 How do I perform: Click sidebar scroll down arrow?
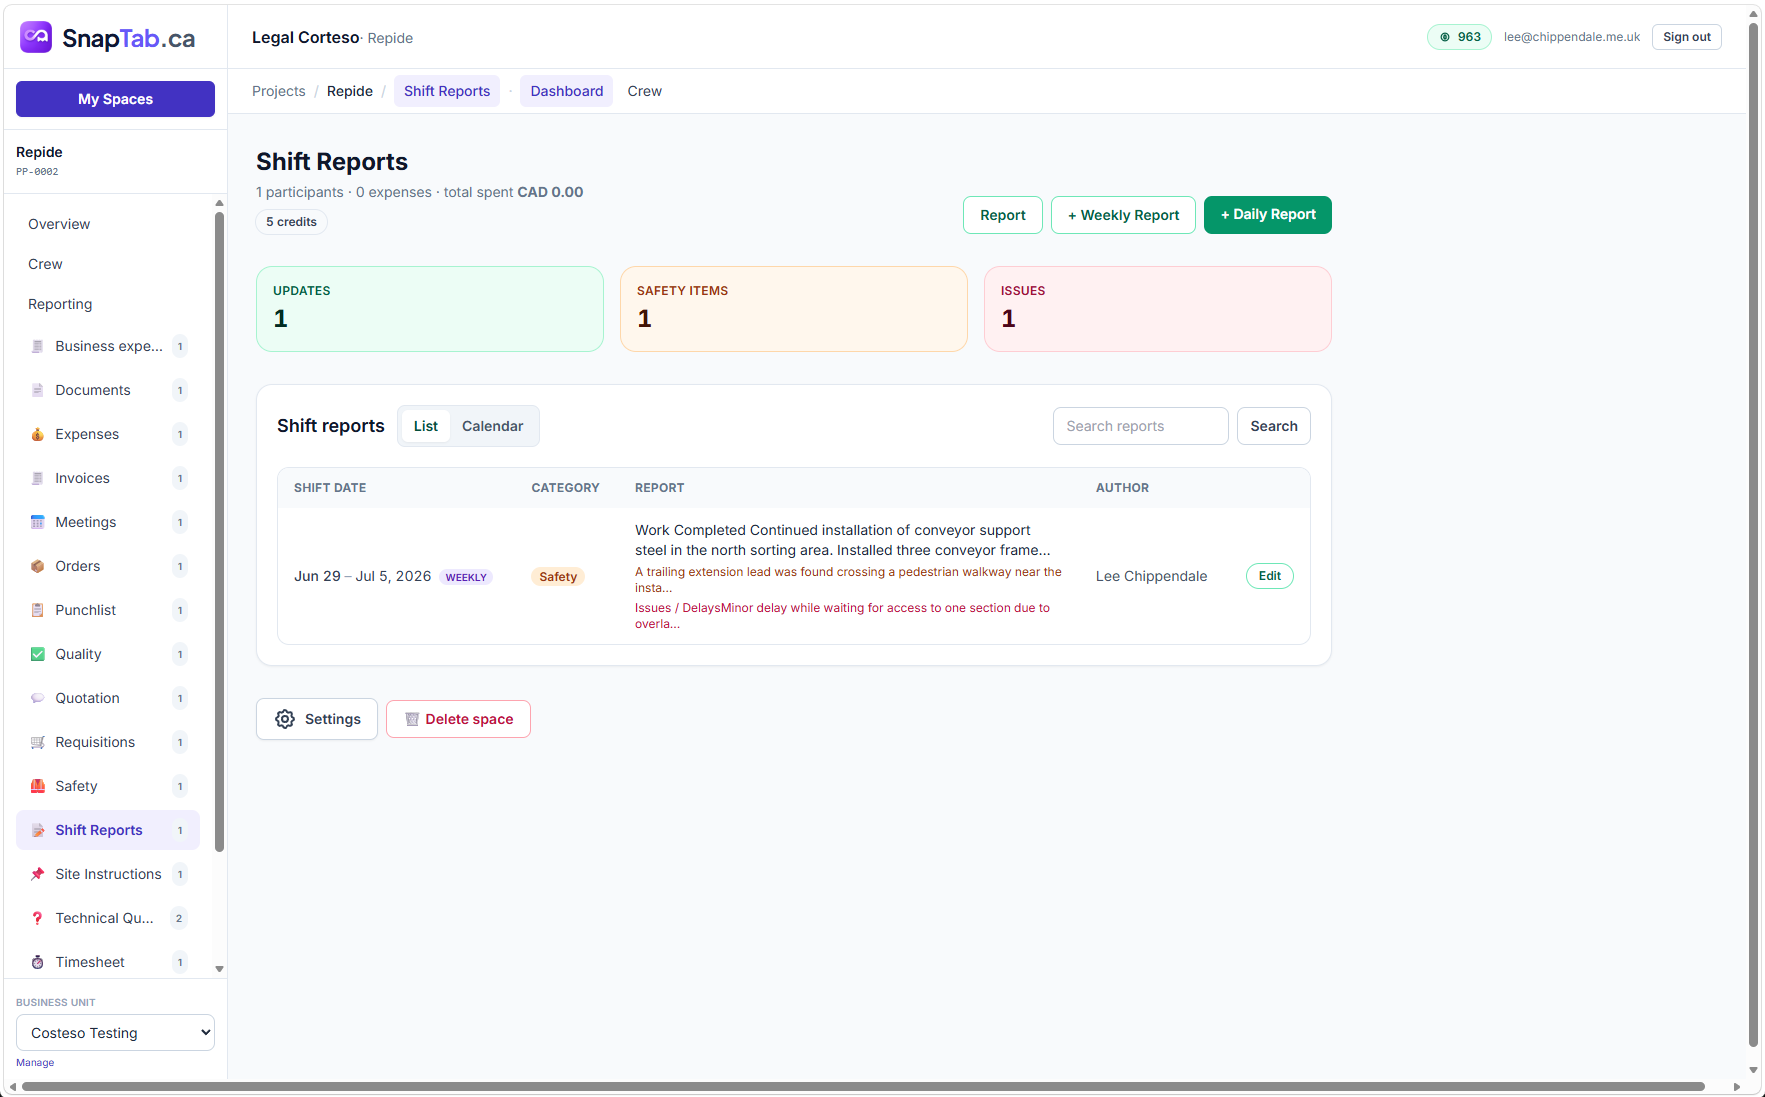219,969
